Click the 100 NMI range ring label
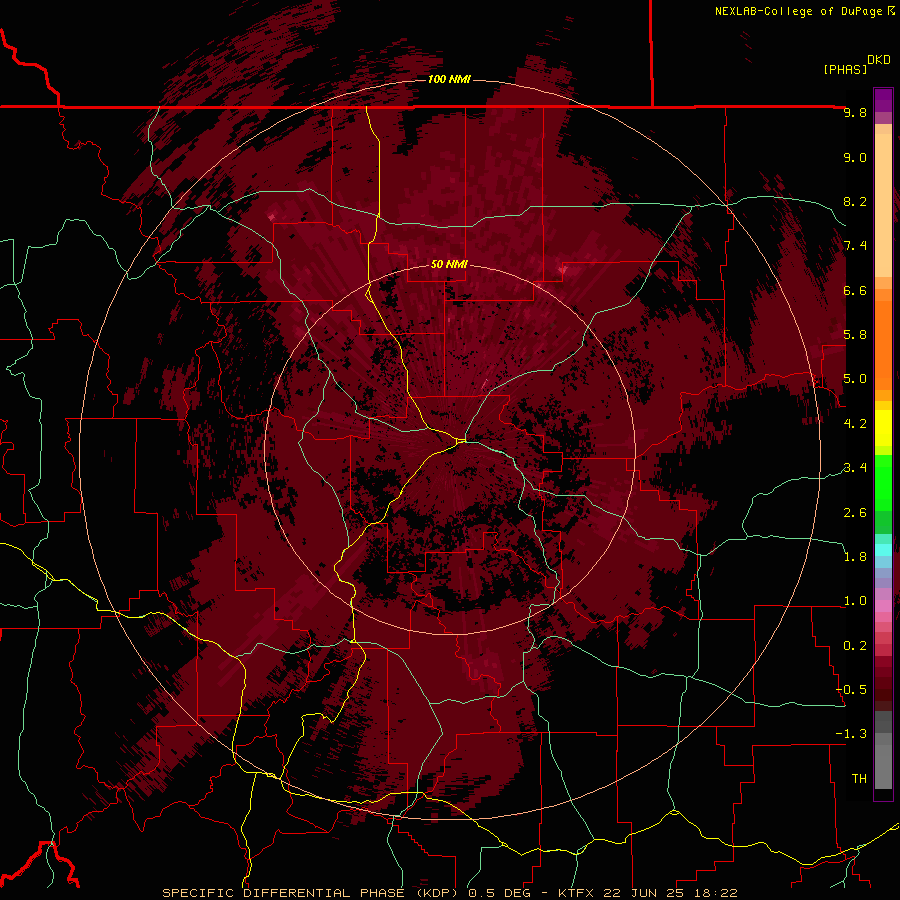900x900 pixels. (x=449, y=79)
